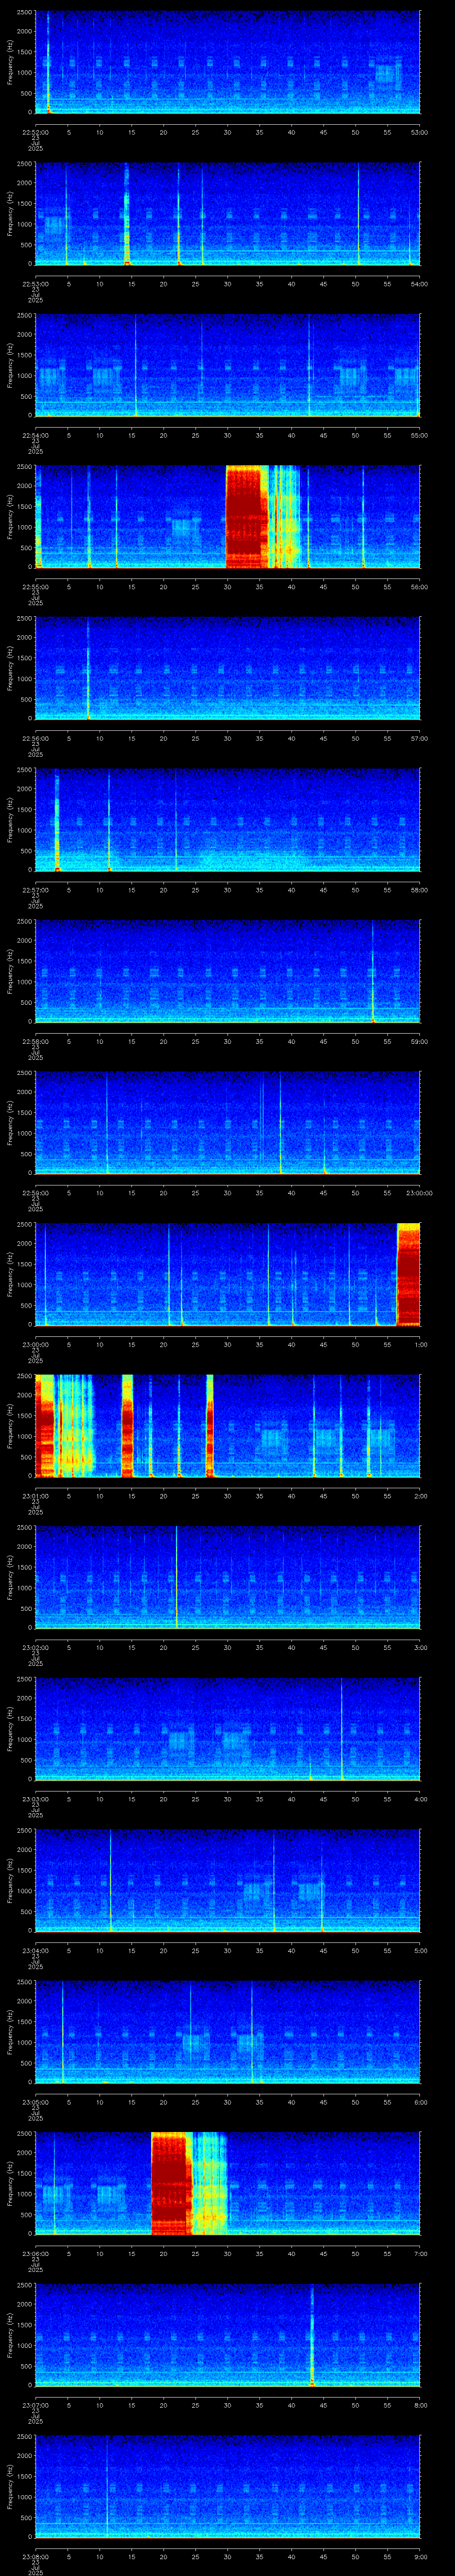Click the 22:56:00 start time label
This screenshot has height=2576, width=455.
coord(35,738)
